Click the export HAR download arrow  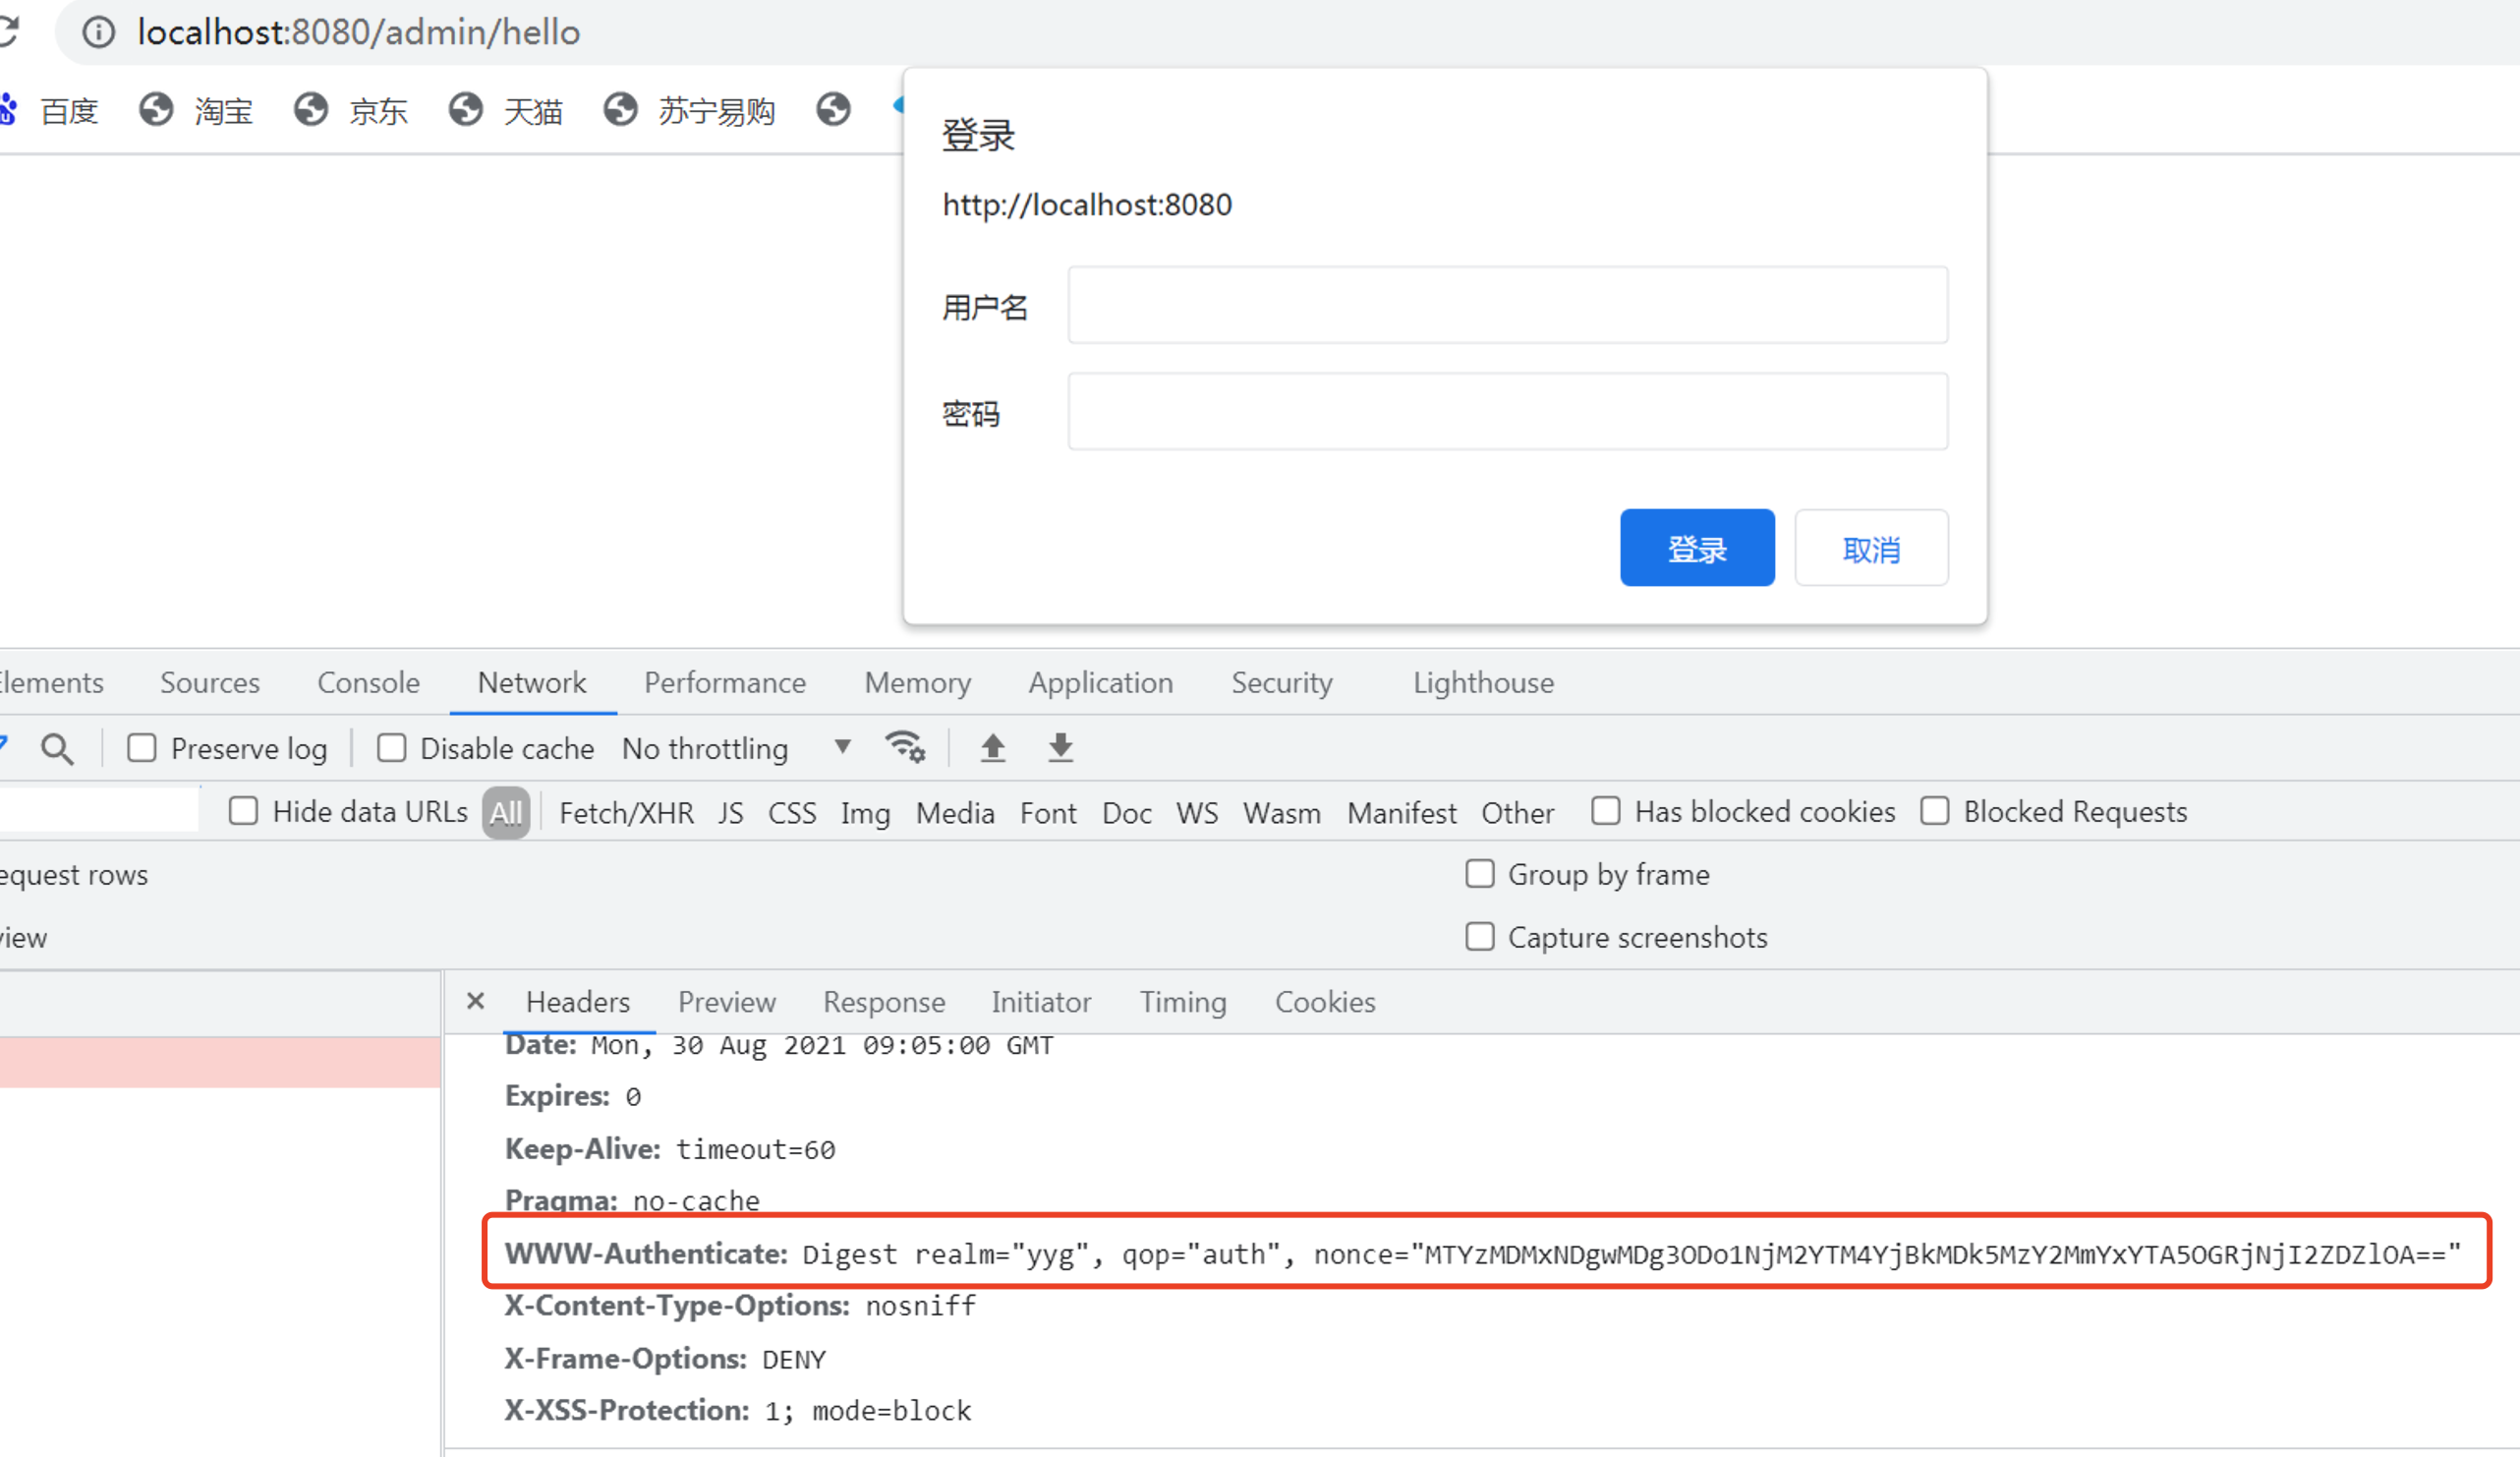pos(1061,747)
